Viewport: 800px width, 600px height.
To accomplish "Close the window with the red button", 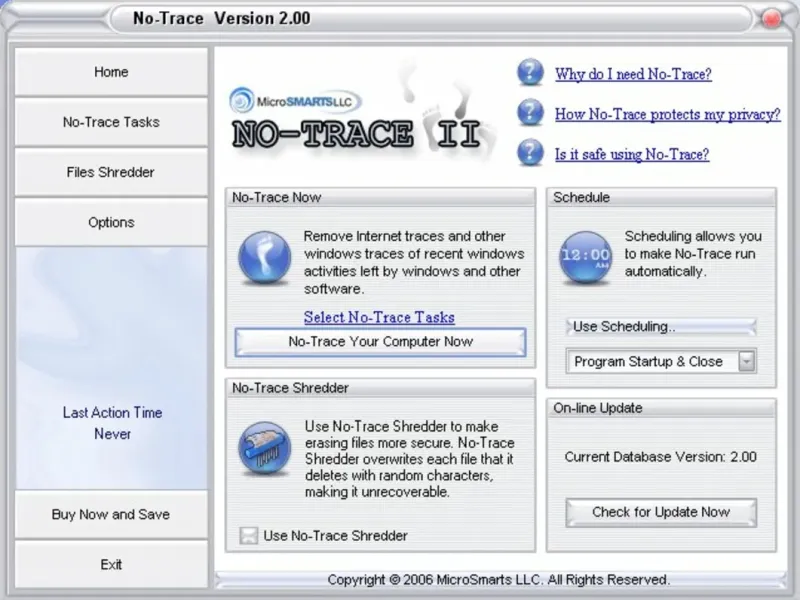I will point(771,19).
